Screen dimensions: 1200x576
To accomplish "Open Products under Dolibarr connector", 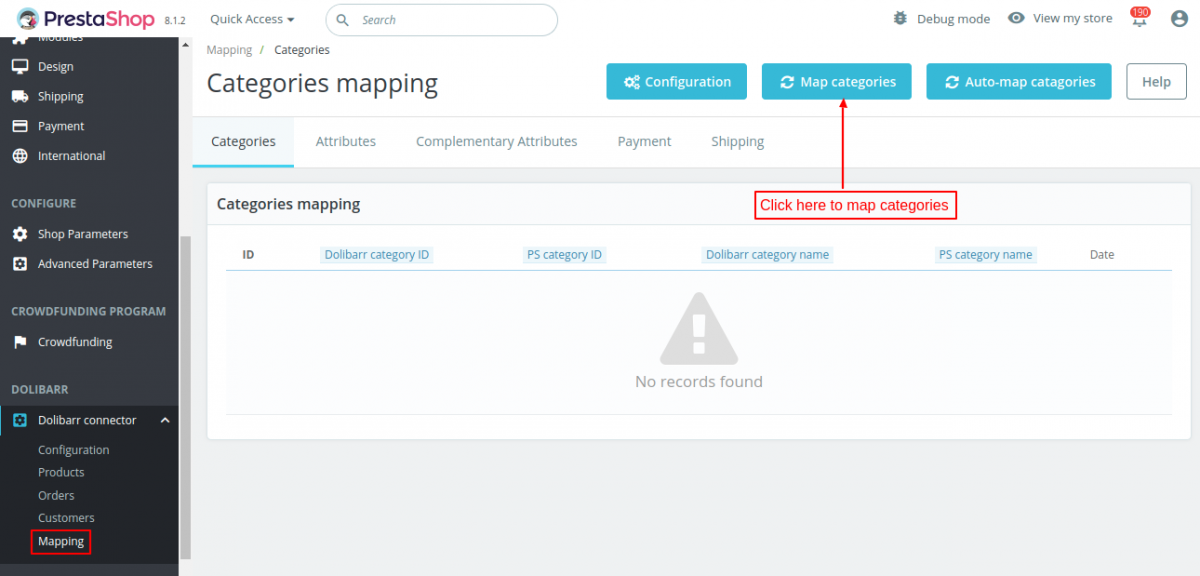I will tap(61, 472).
